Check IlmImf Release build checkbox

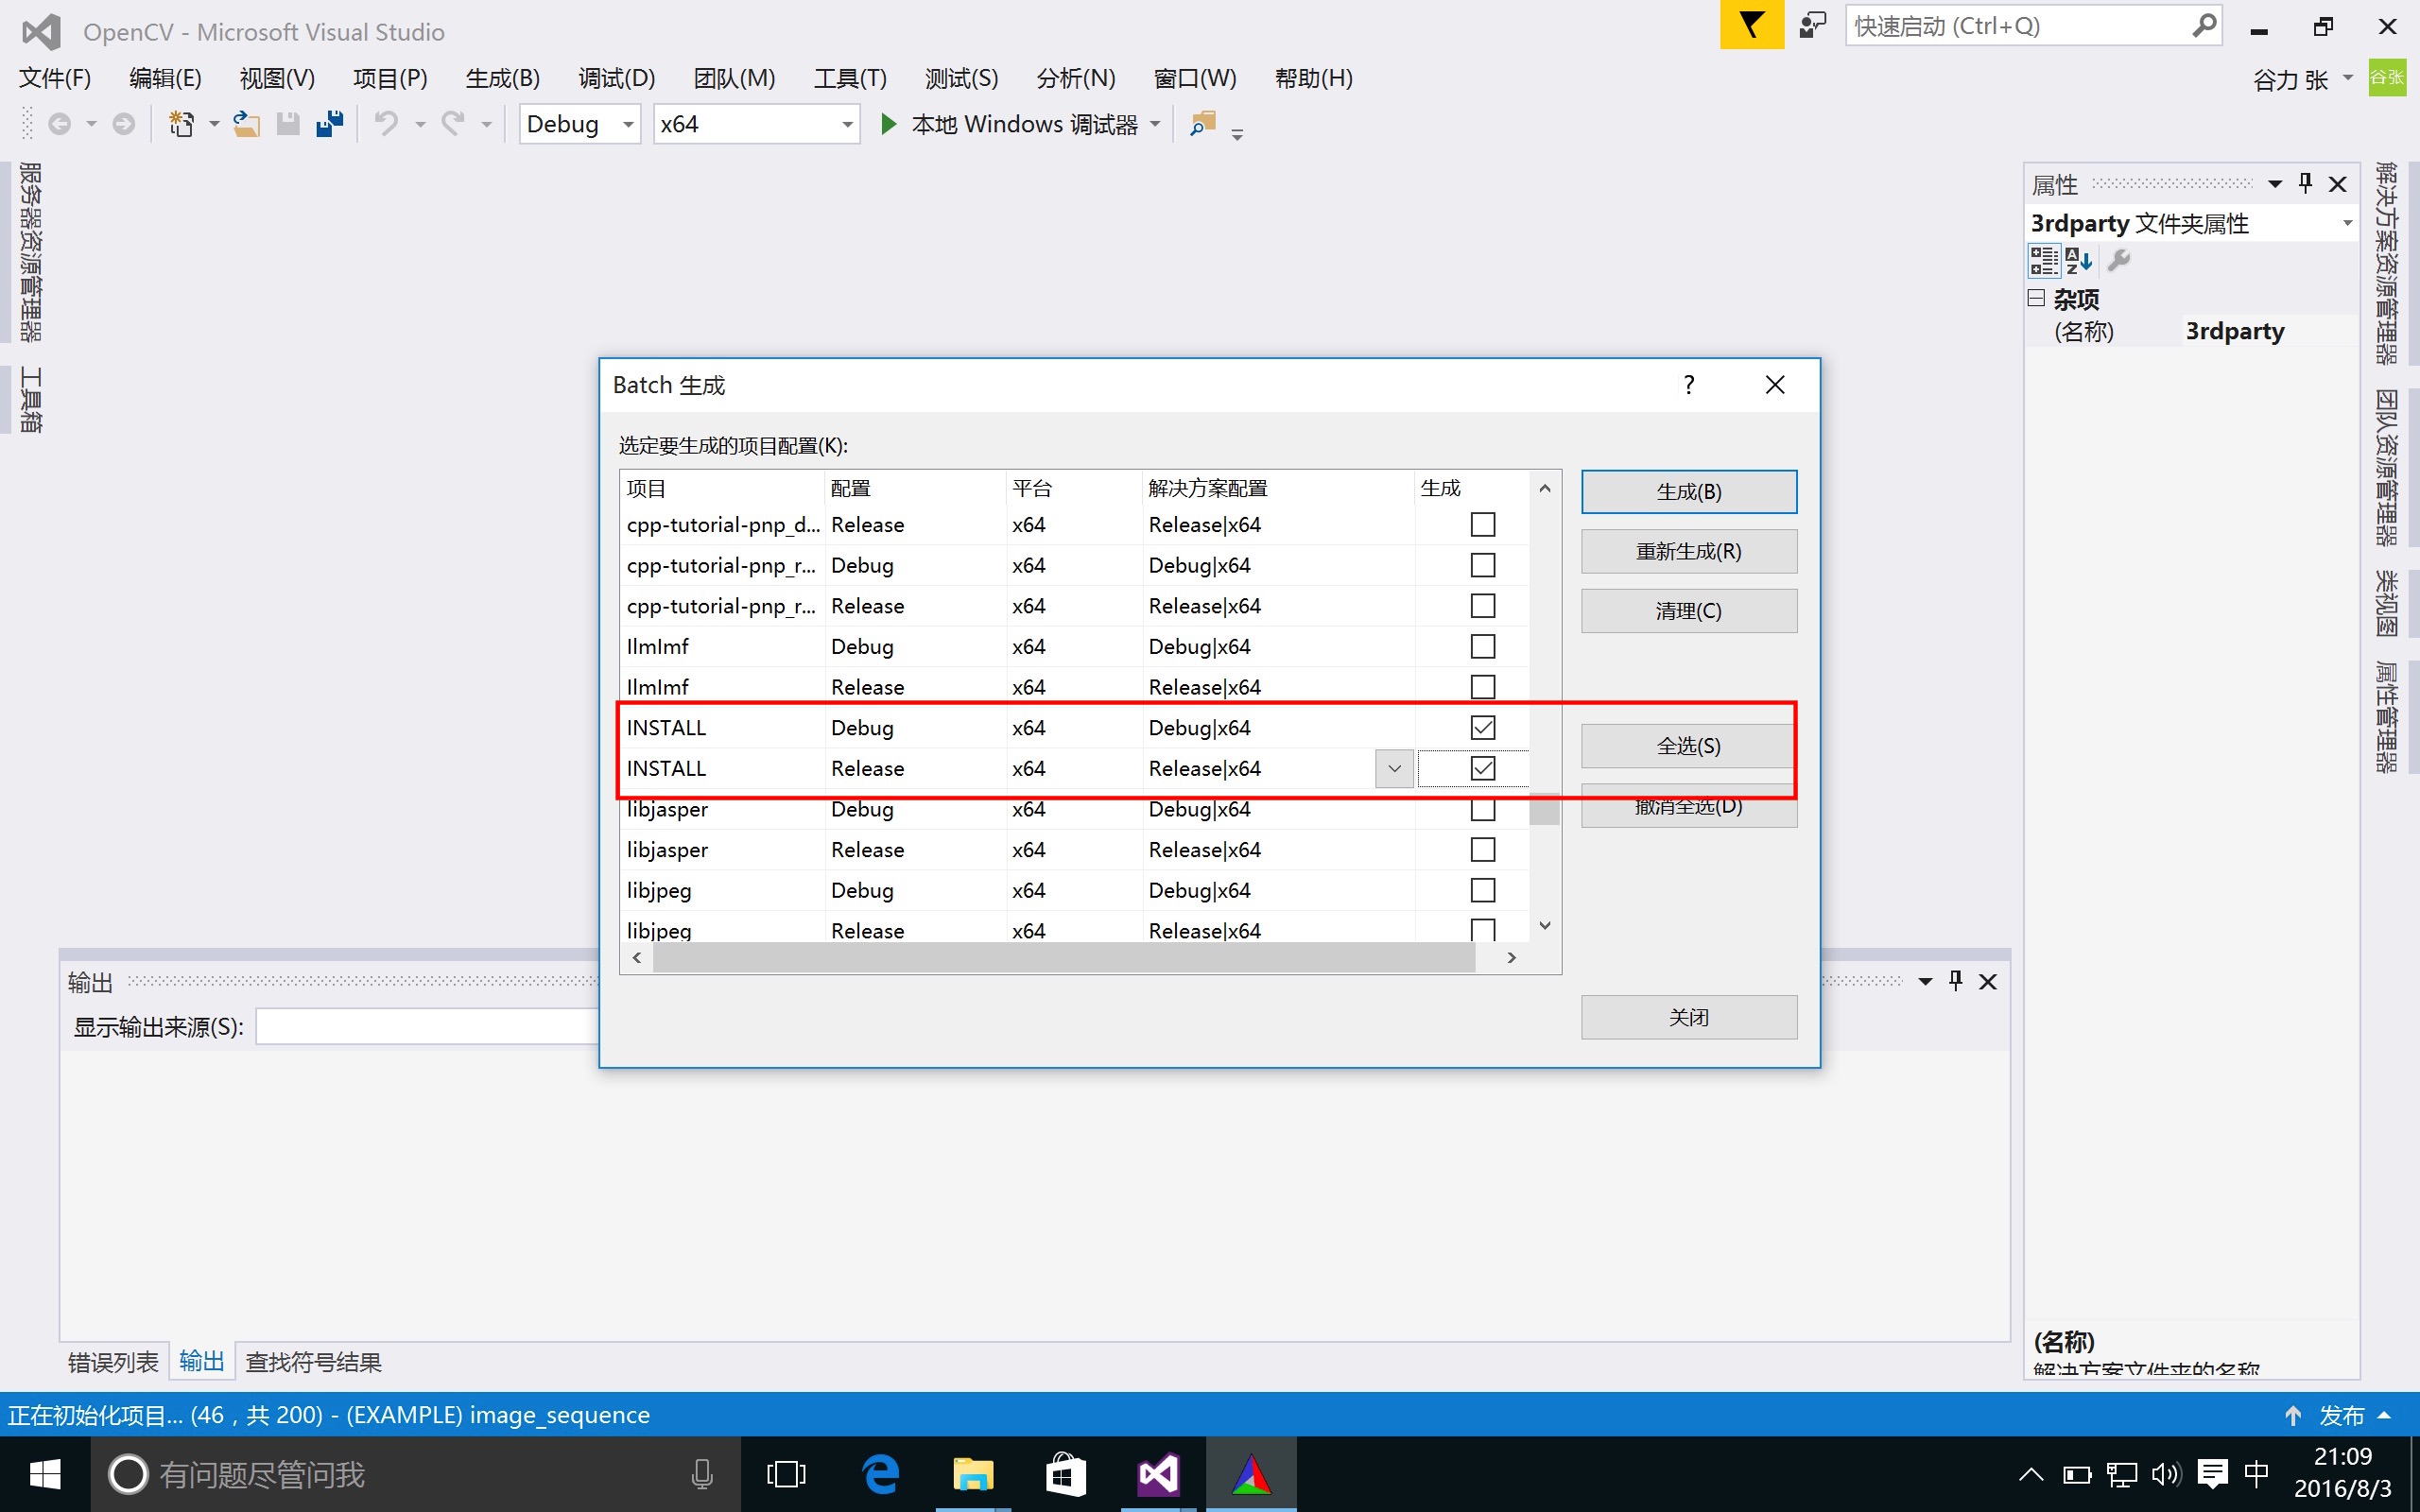[x=1483, y=687]
